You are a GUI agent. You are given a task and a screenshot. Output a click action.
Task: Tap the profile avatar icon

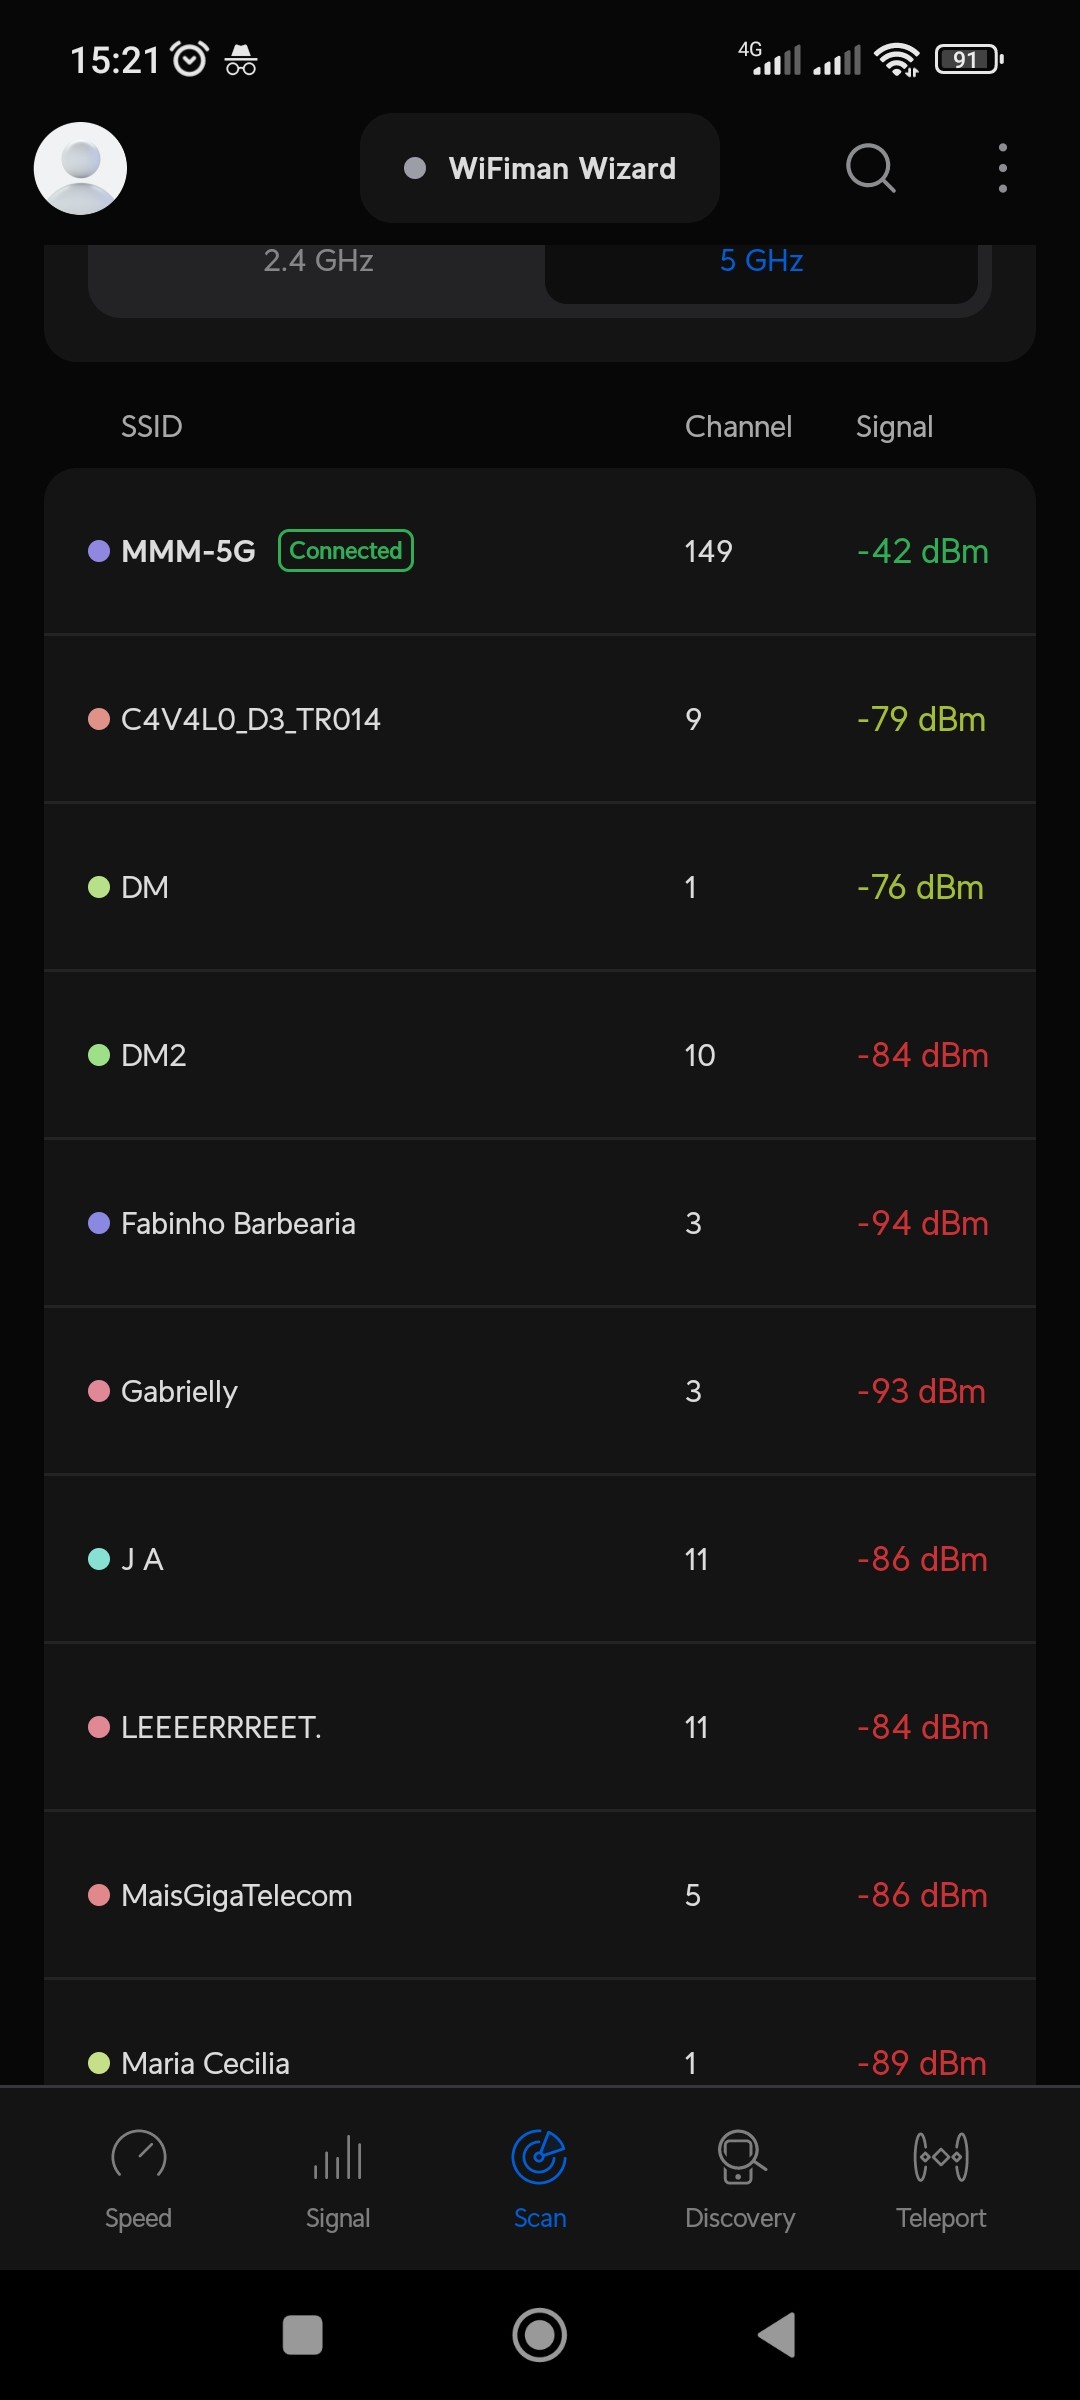pos(80,168)
